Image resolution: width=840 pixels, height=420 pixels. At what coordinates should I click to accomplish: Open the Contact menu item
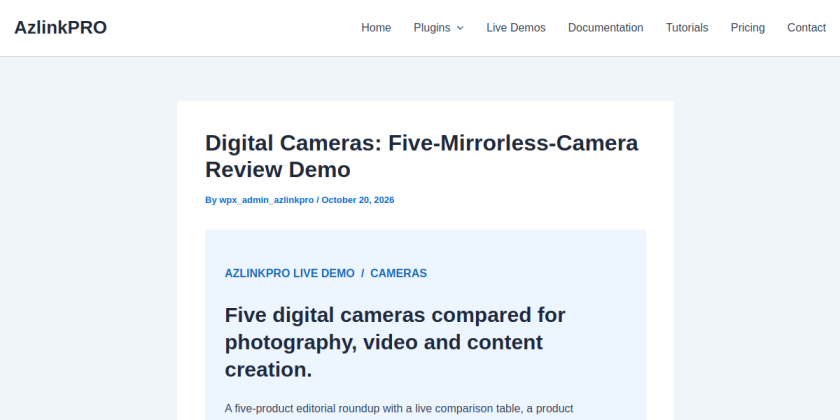click(x=806, y=28)
